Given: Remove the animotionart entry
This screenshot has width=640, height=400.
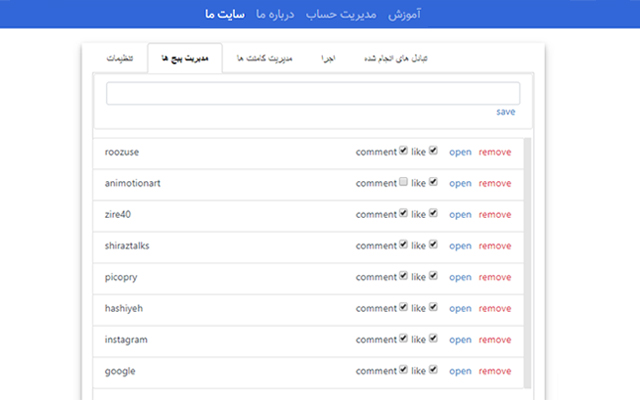Looking at the screenshot, I should coord(495,183).
